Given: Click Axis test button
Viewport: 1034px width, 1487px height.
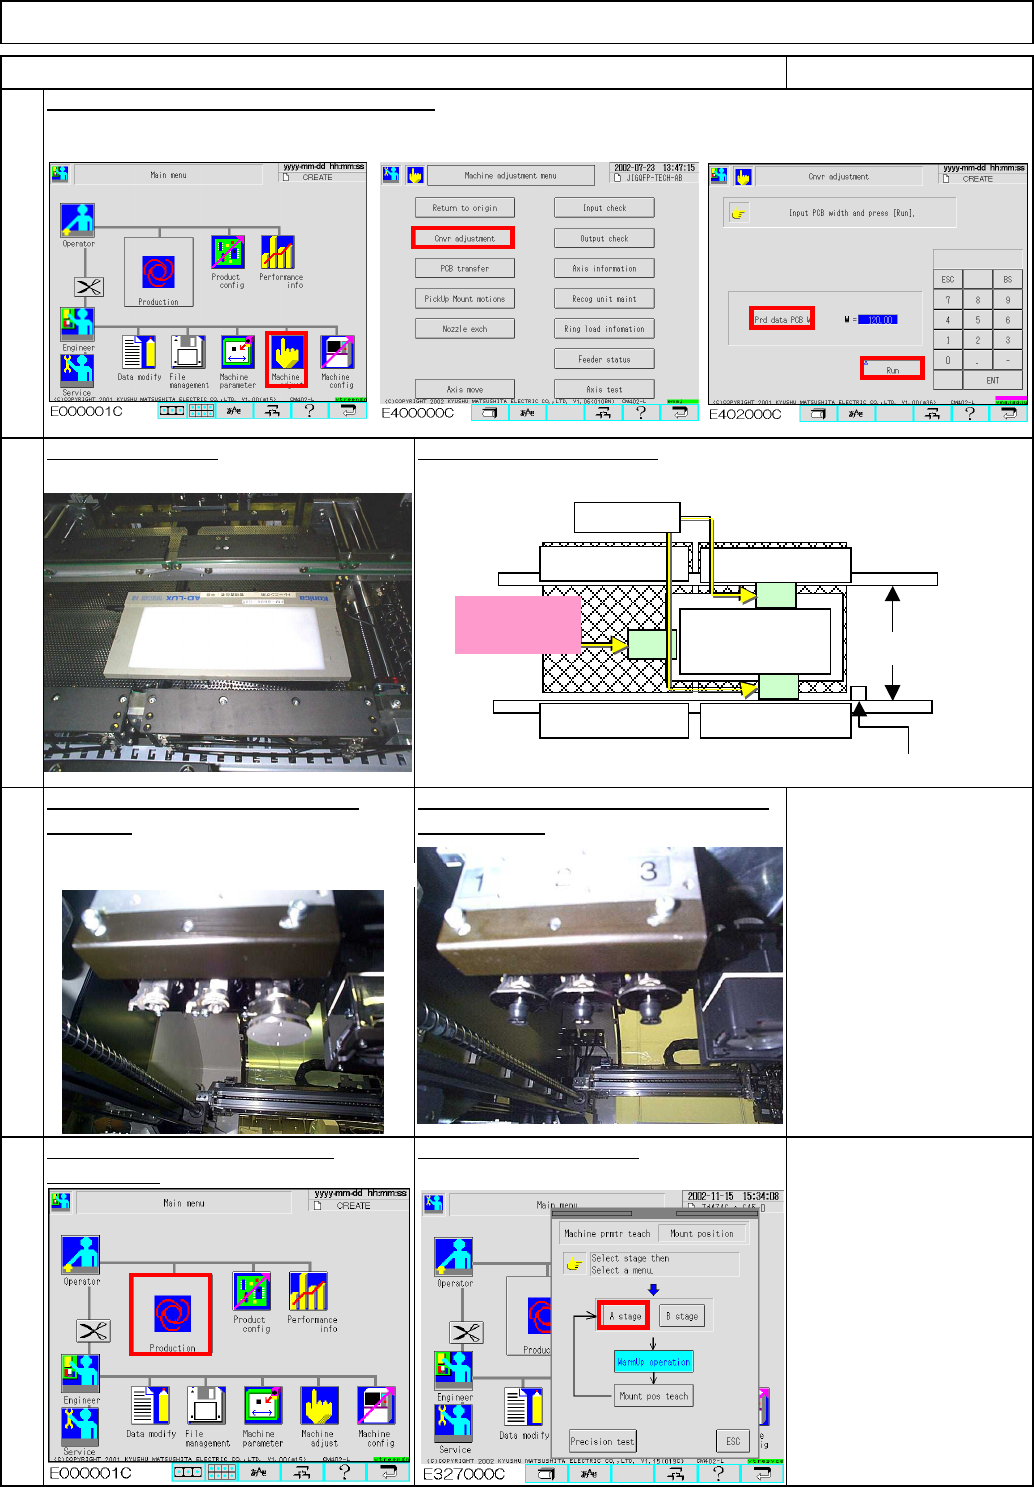Looking at the screenshot, I should click(x=605, y=388).
